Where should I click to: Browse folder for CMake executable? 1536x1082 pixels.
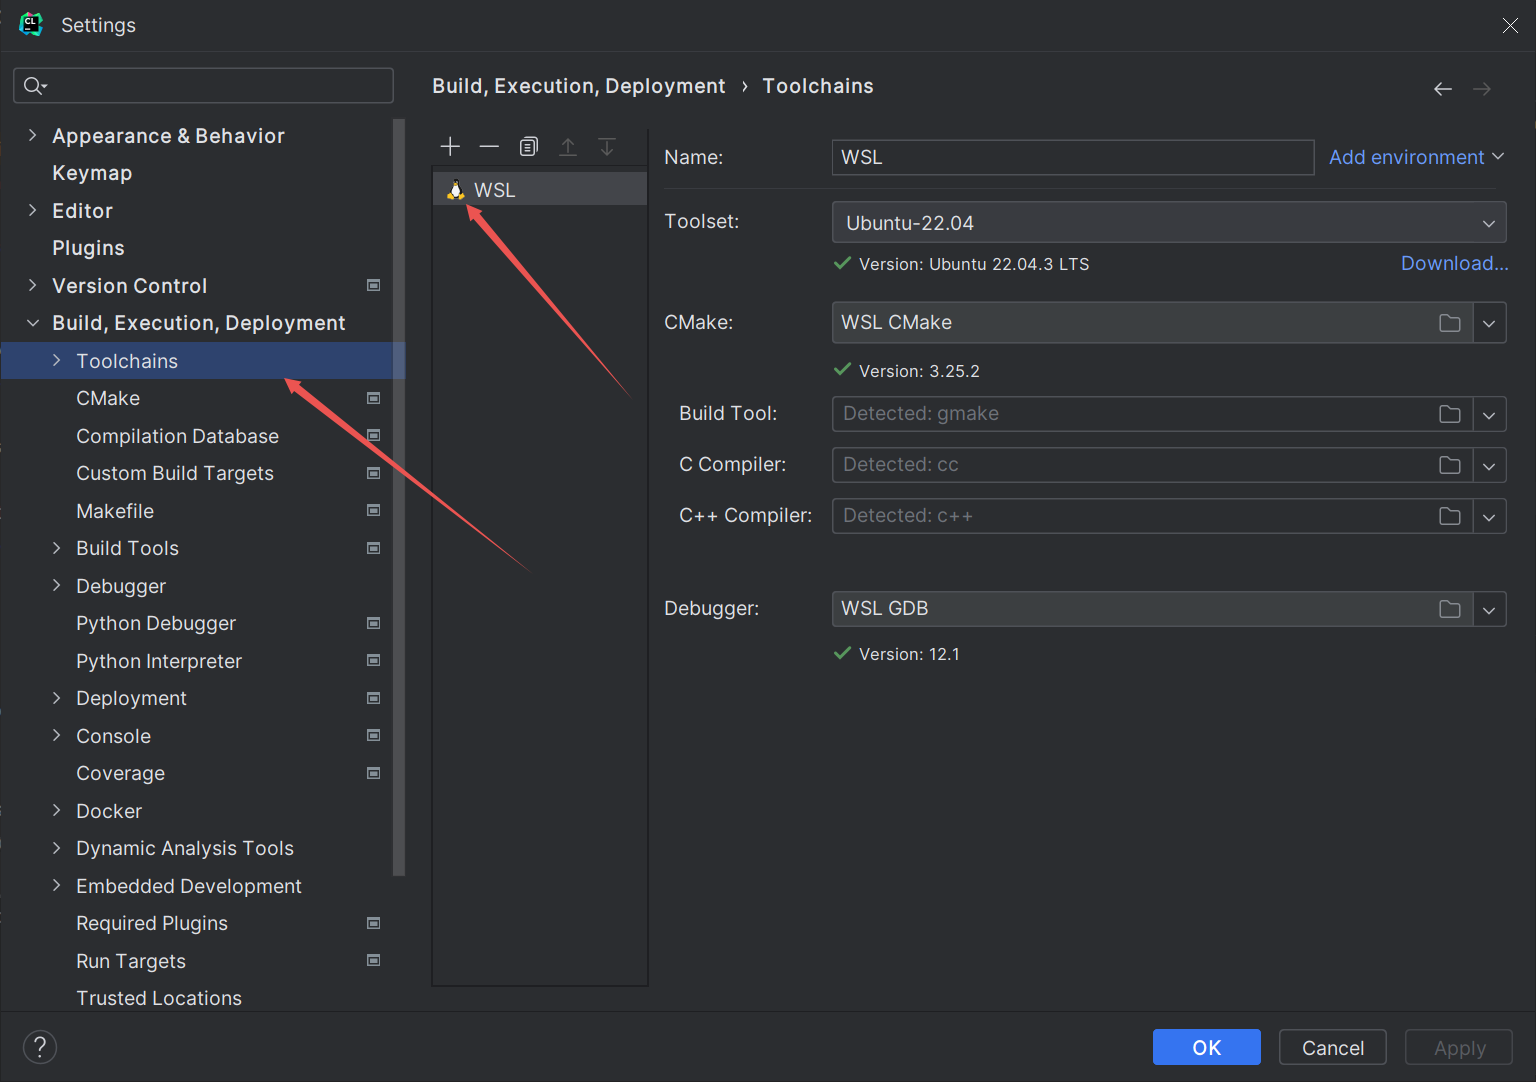click(x=1450, y=323)
